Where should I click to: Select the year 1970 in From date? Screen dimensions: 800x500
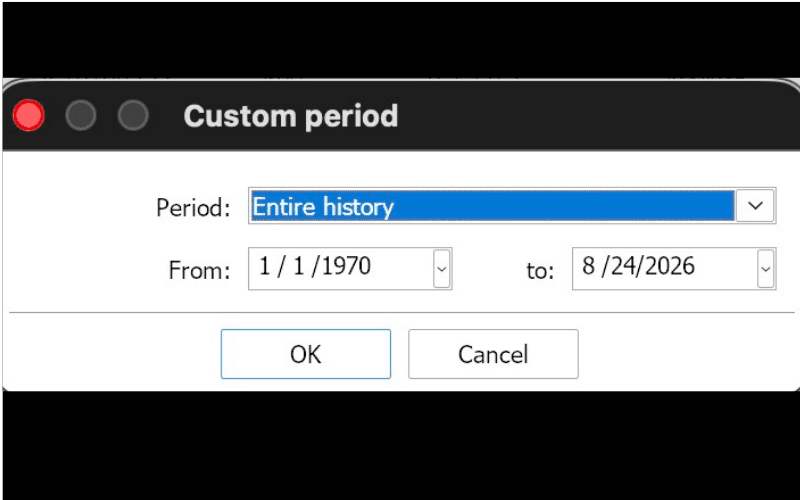tap(343, 266)
